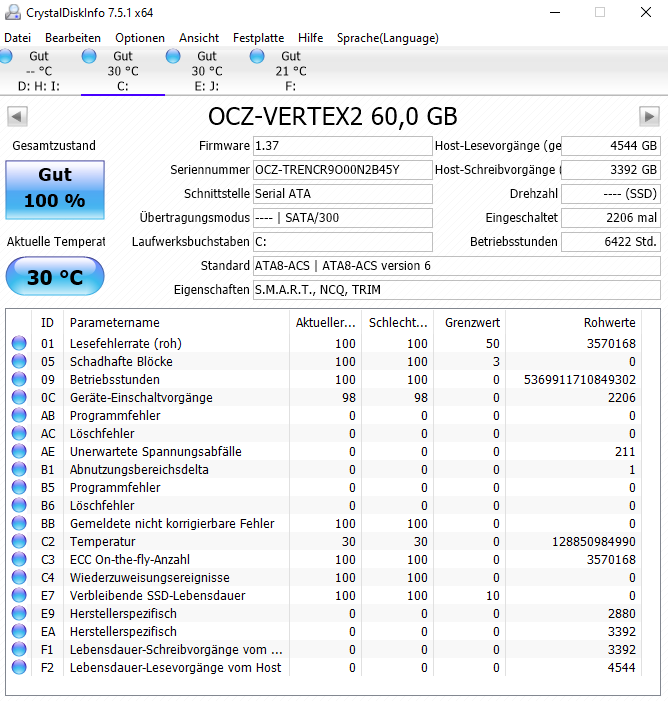Click Host-Schreibvorgänge value 3392 GB

click(611, 170)
